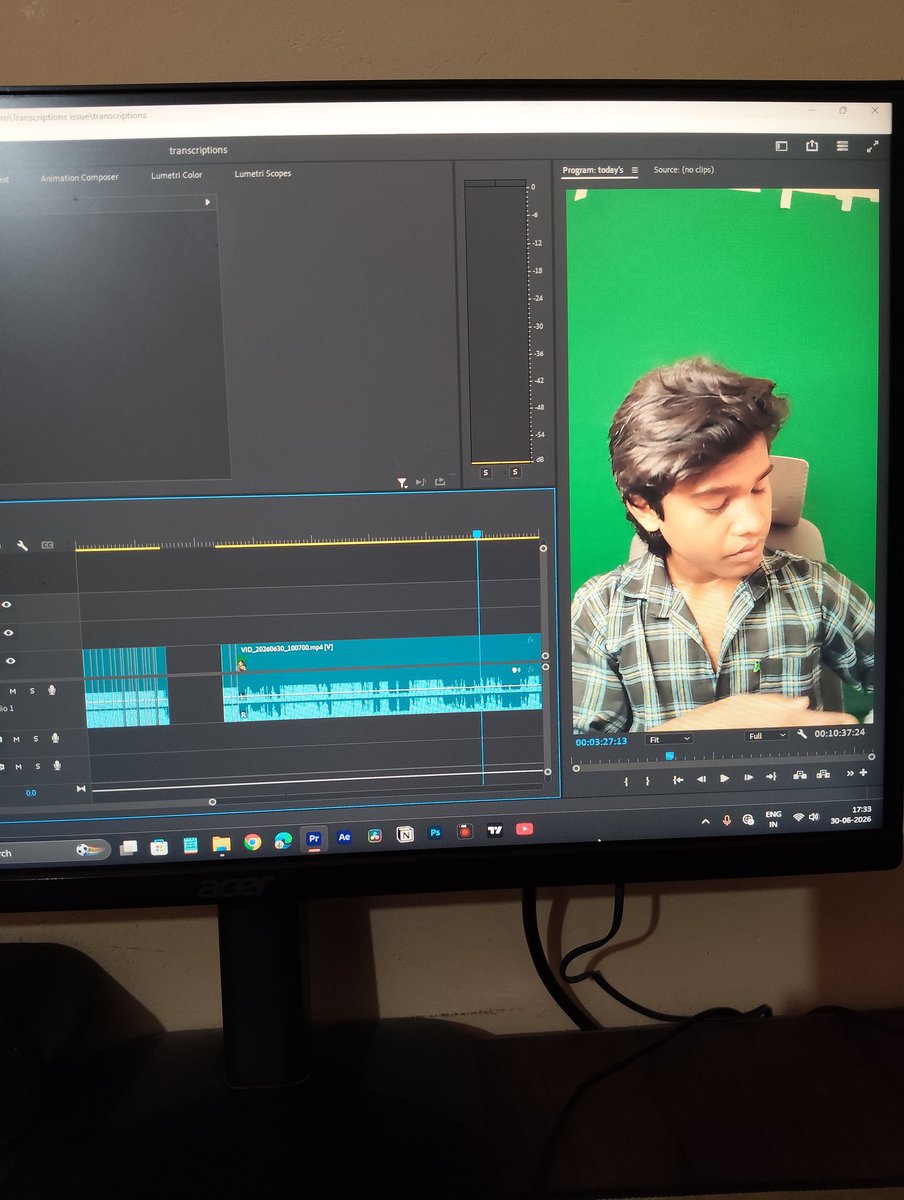Click the Lift button in Program monitor

800,775
